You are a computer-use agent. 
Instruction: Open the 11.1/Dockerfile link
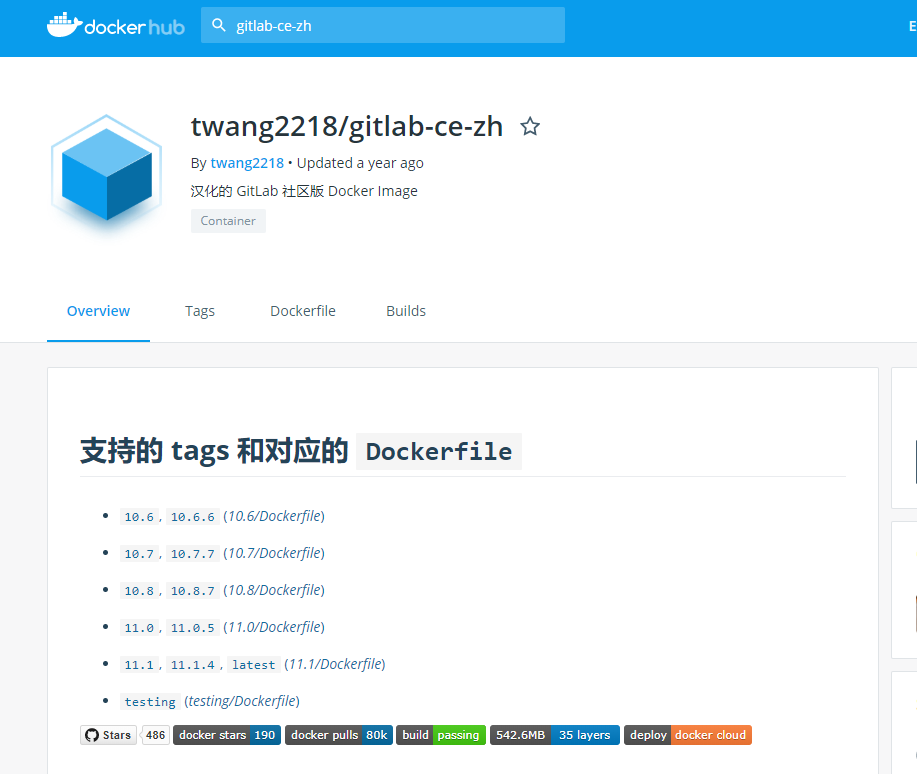(335, 664)
